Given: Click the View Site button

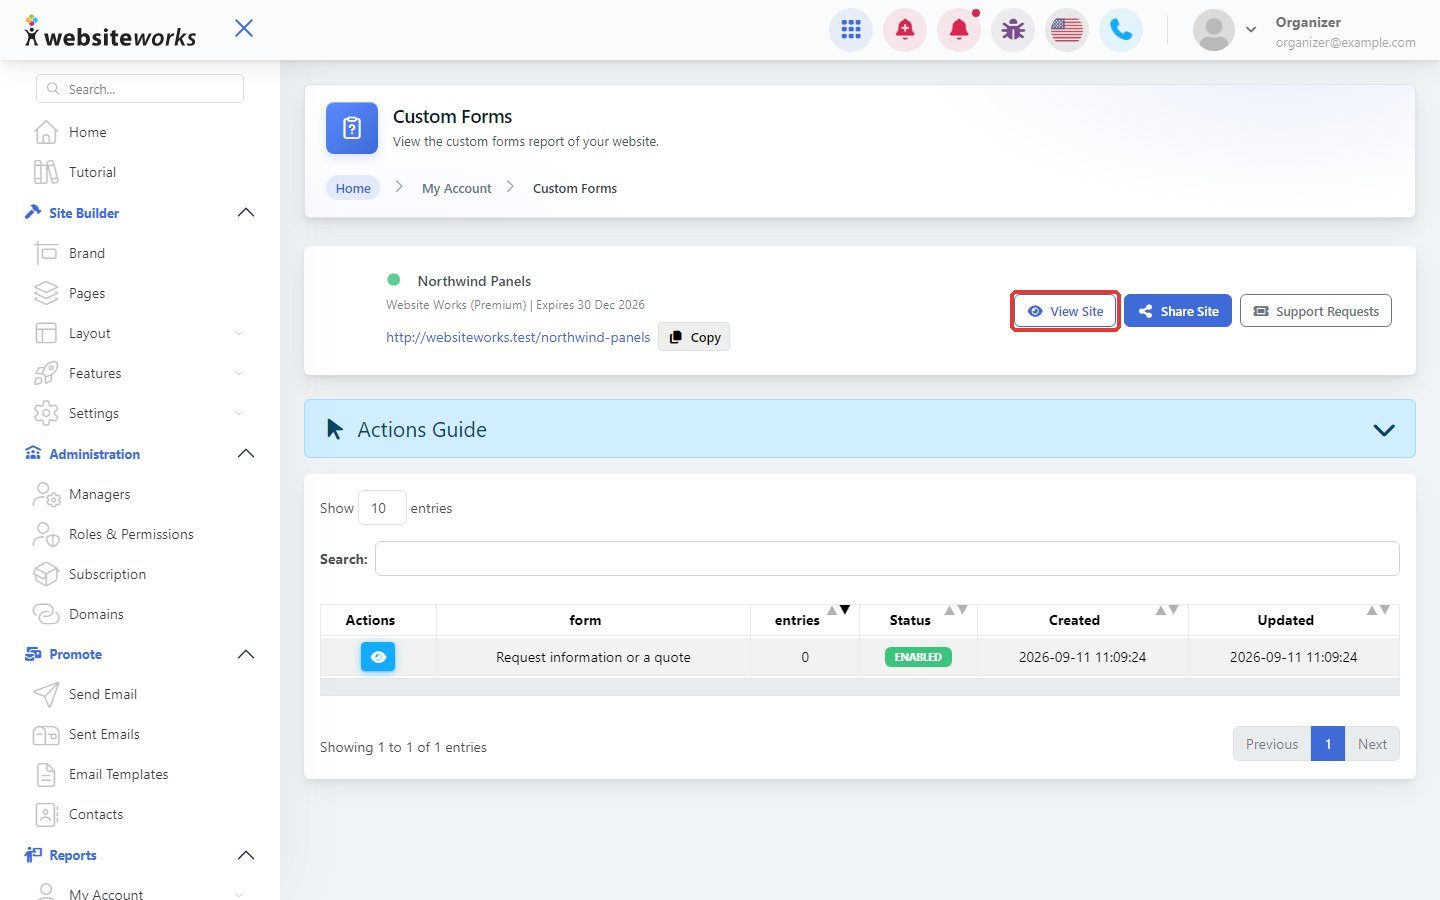Looking at the screenshot, I should click(x=1065, y=311).
